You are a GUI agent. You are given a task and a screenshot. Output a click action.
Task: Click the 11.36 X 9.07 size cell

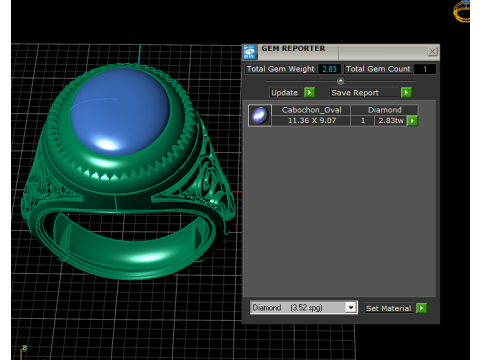tap(312, 120)
